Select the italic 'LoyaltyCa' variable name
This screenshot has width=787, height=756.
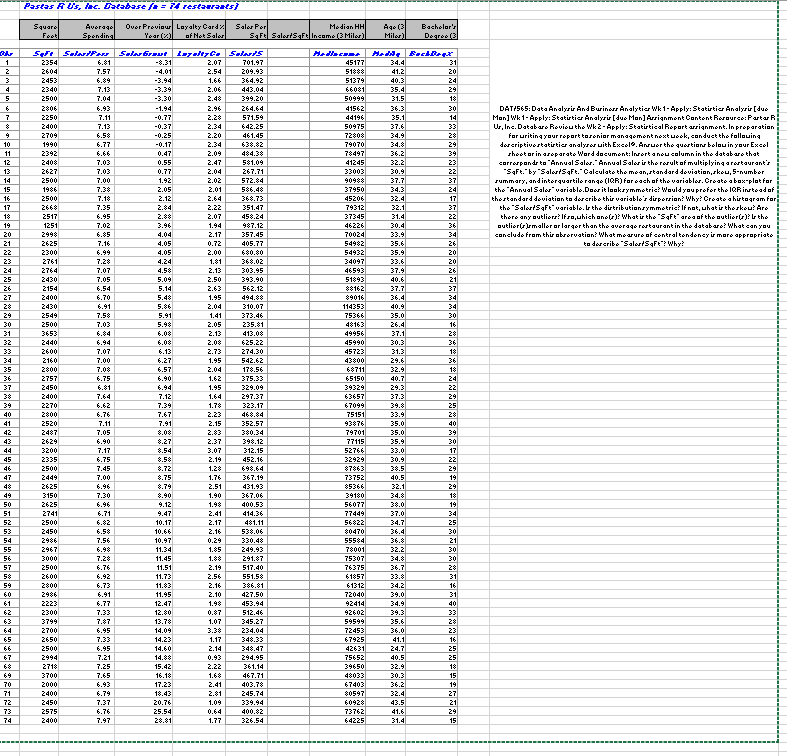coord(199,54)
